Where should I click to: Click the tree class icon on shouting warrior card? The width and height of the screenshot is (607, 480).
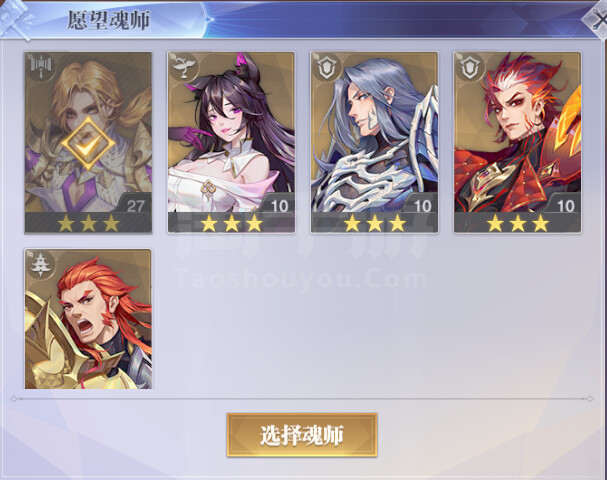(x=41, y=263)
